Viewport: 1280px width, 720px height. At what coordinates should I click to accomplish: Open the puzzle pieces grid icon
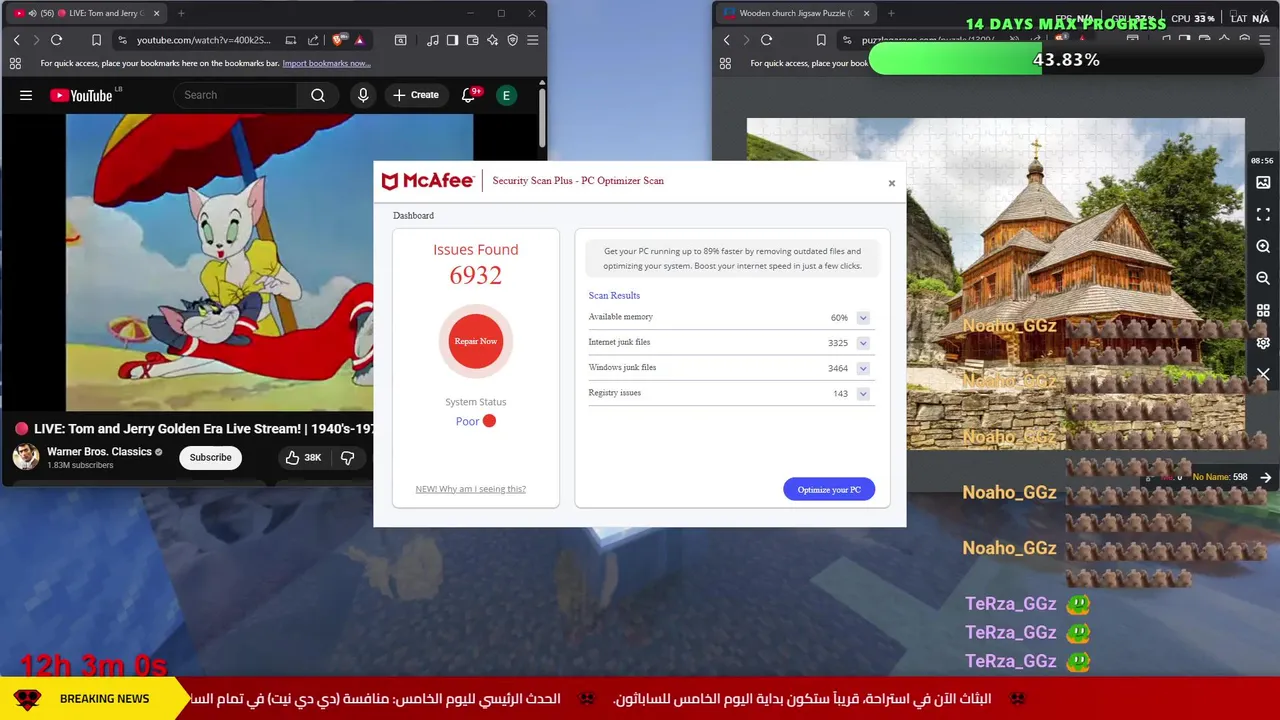(x=1263, y=310)
